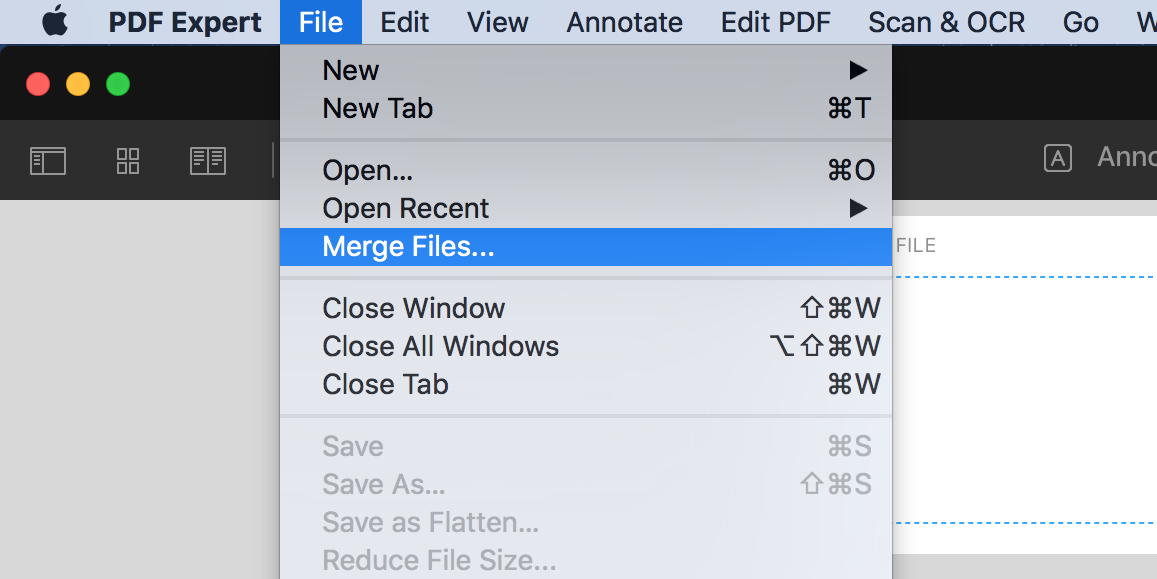Select Close Window menu entry

(413, 308)
